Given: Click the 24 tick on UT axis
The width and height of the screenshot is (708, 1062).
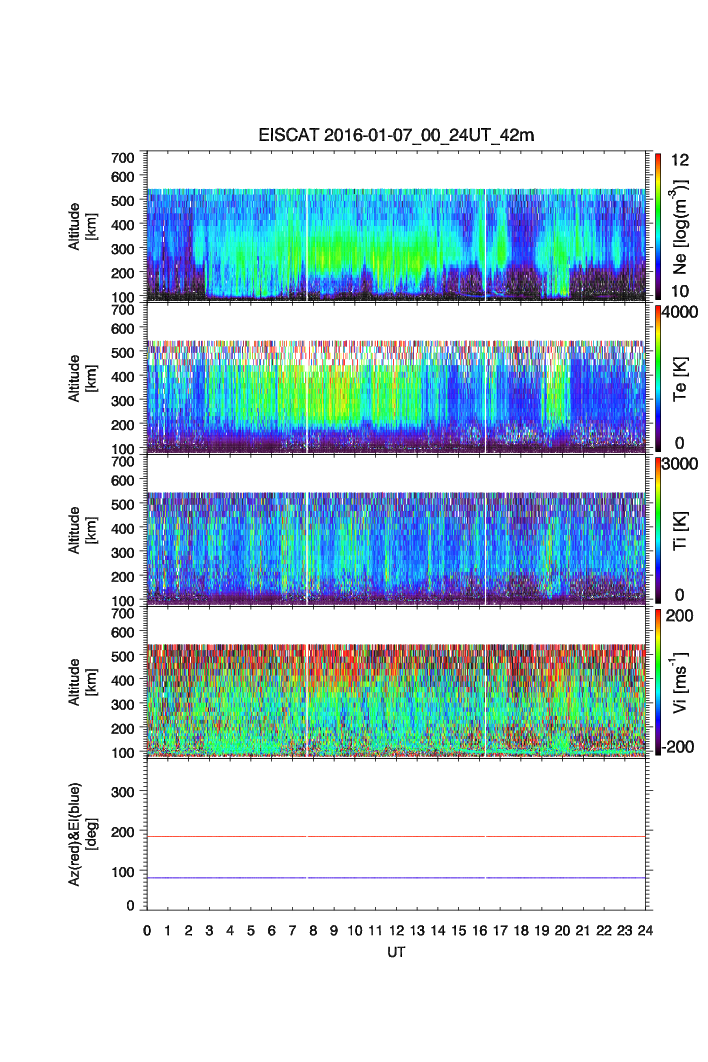Looking at the screenshot, I should point(645,931).
